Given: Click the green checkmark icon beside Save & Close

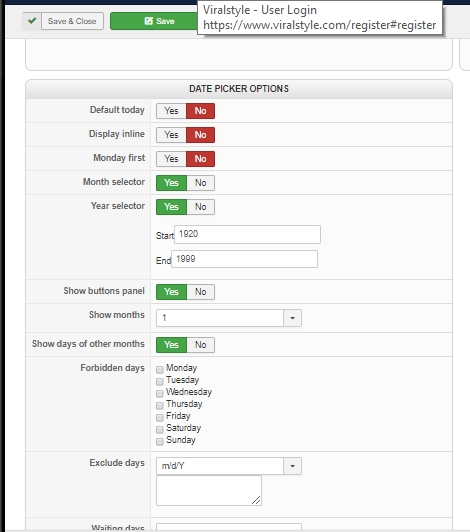Looking at the screenshot, I should point(32,21).
